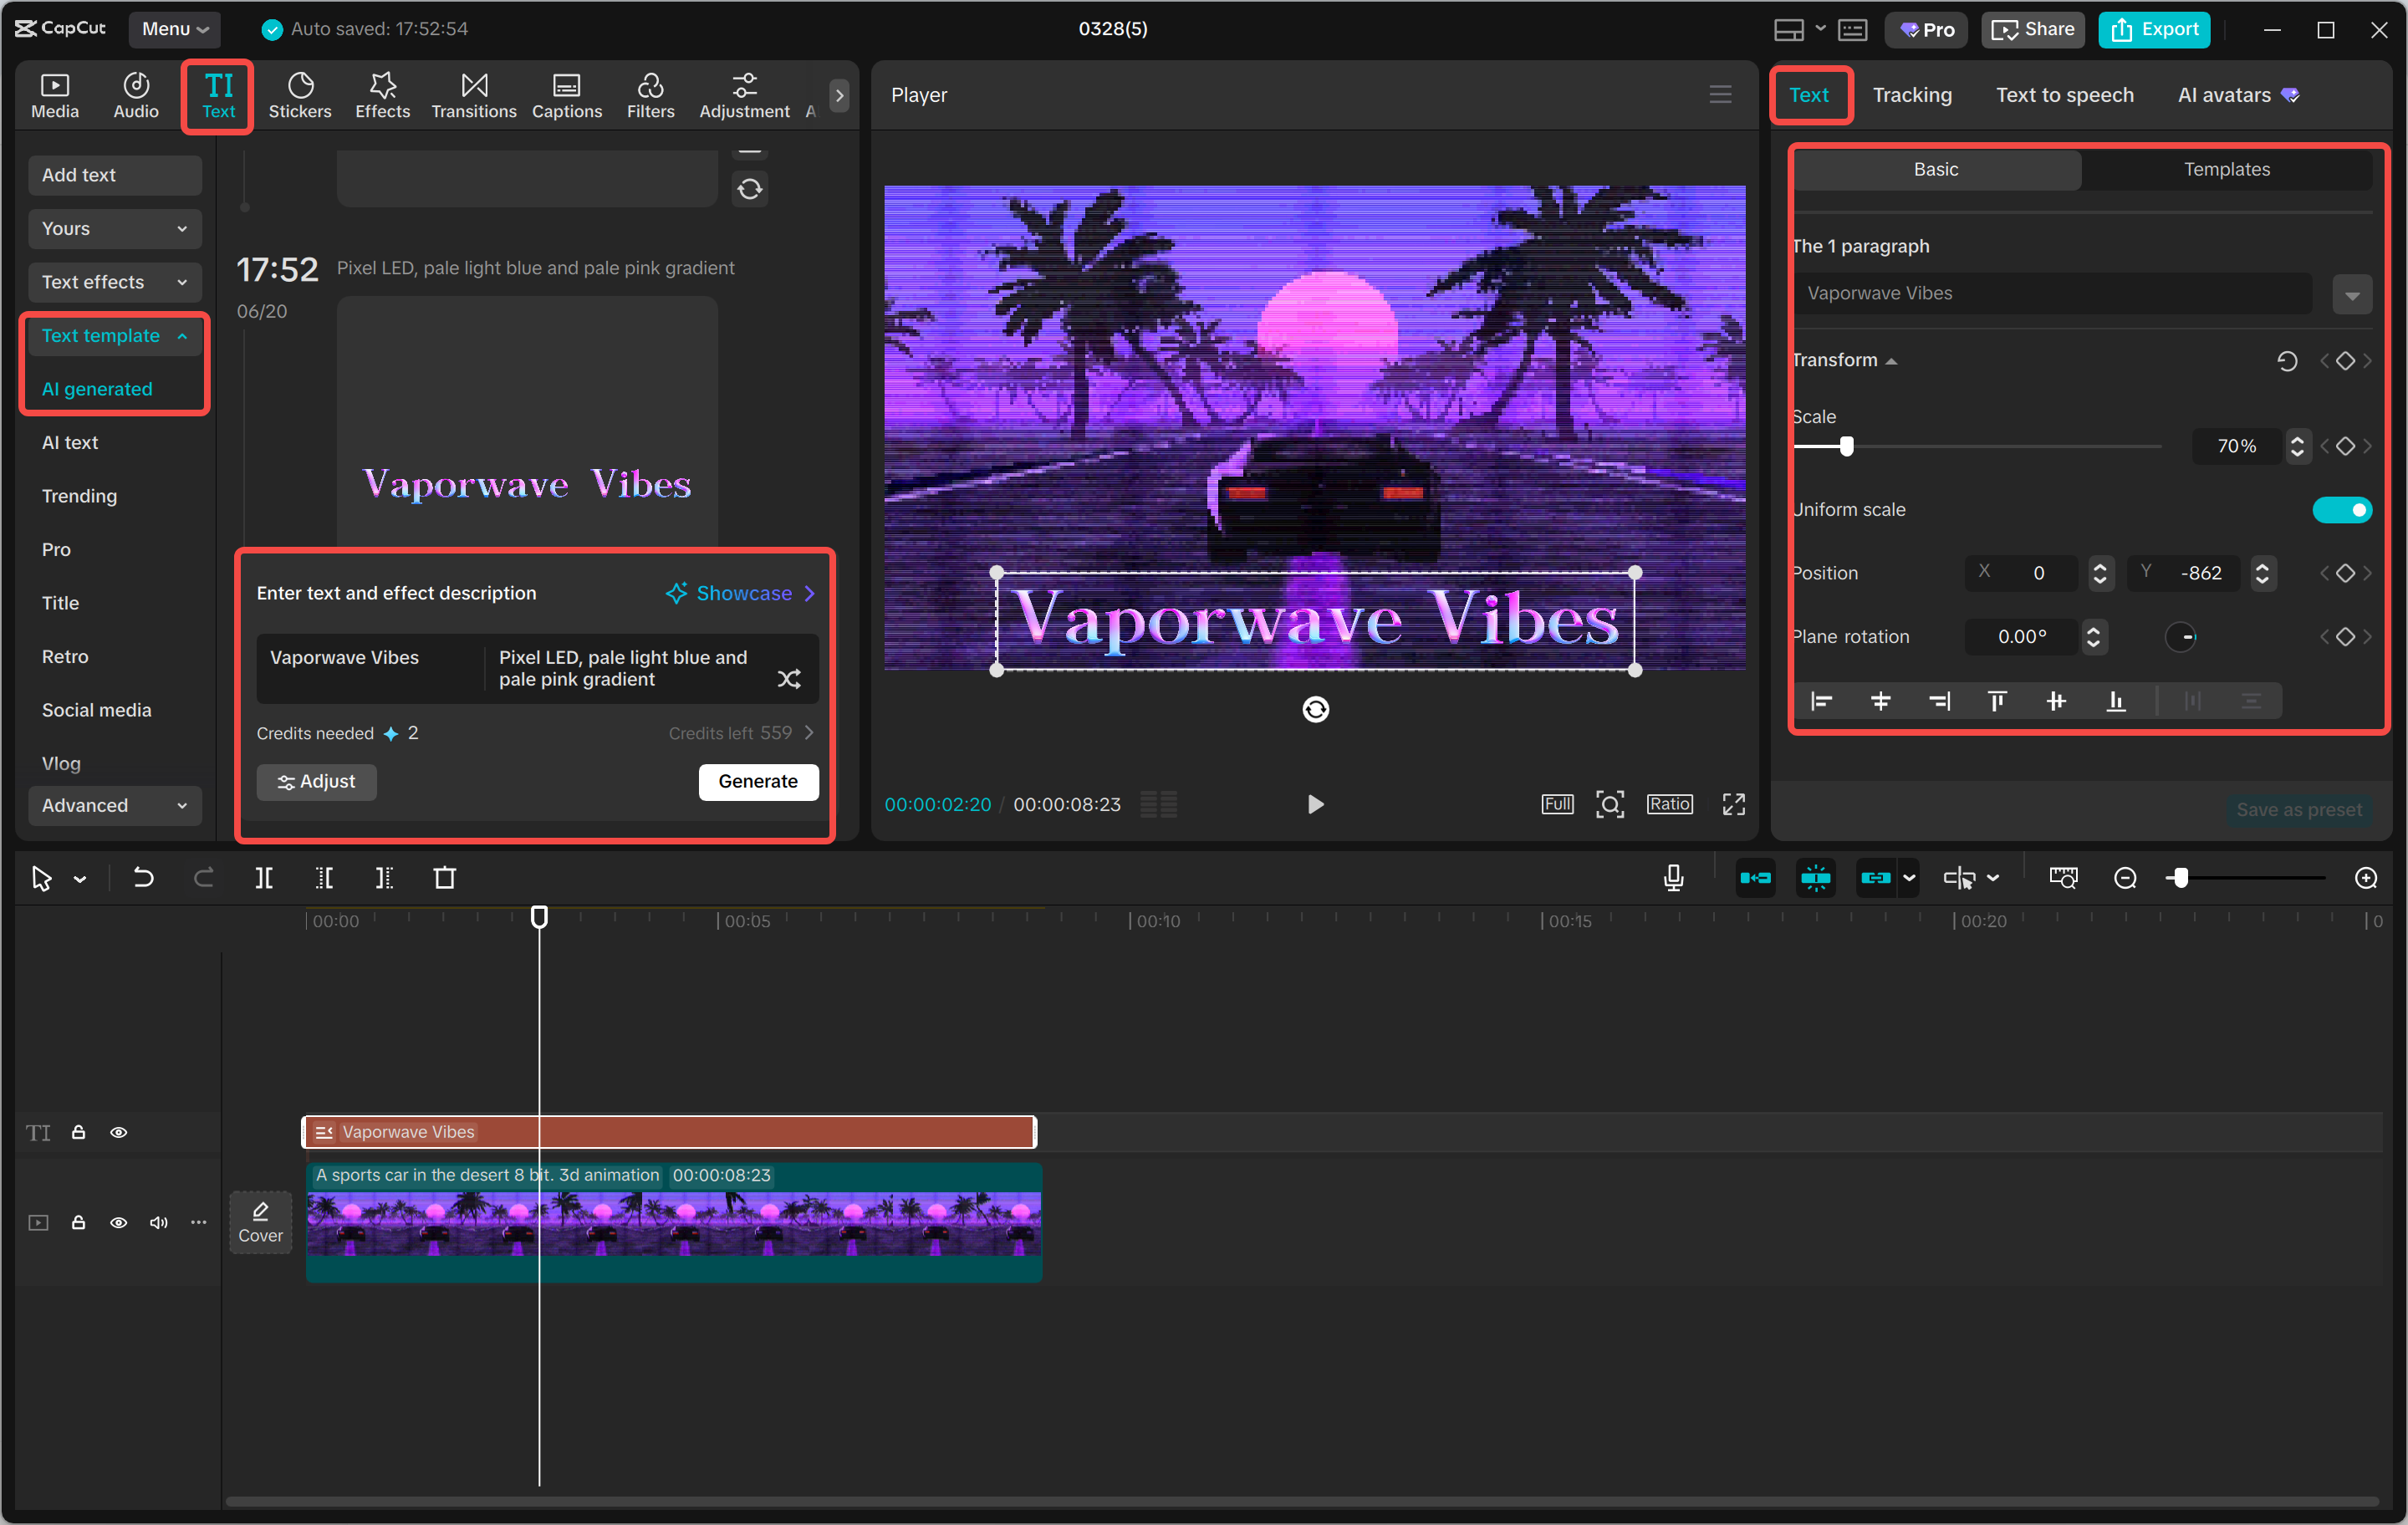The width and height of the screenshot is (2408, 1525).
Task: Switch to the Templates tab
Action: pos(2226,169)
